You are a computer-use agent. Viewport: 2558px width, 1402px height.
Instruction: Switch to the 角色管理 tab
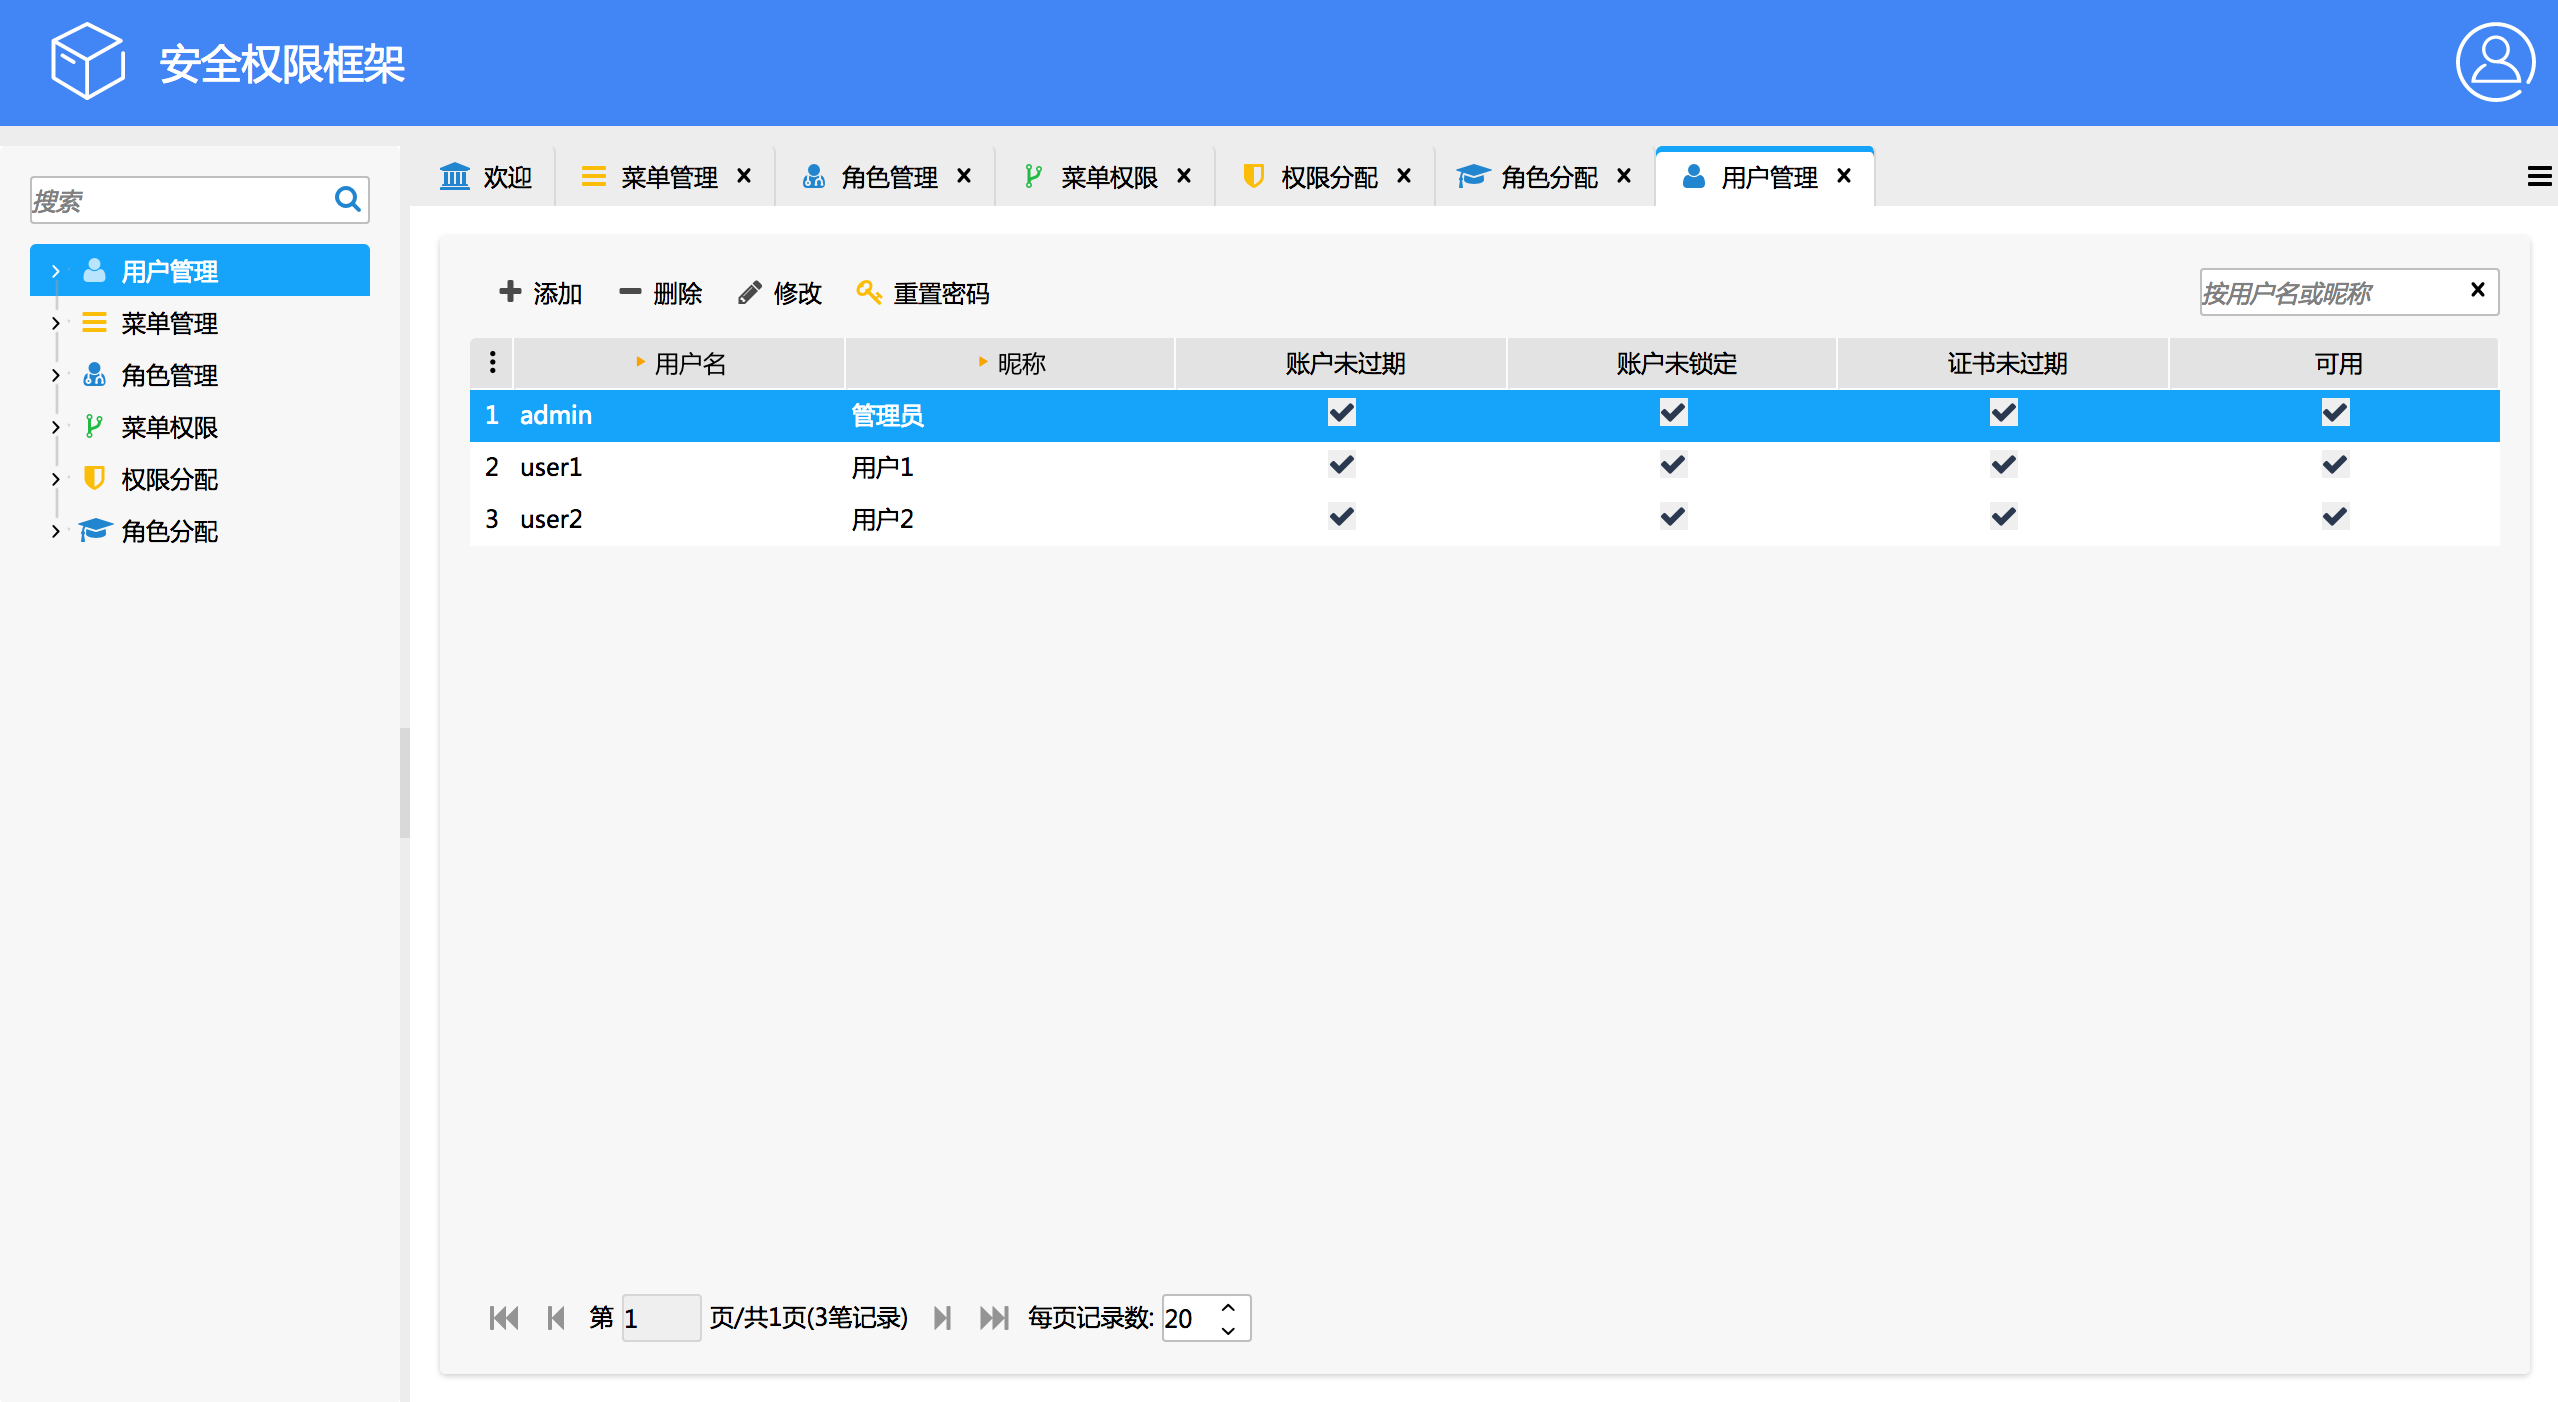[887, 177]
